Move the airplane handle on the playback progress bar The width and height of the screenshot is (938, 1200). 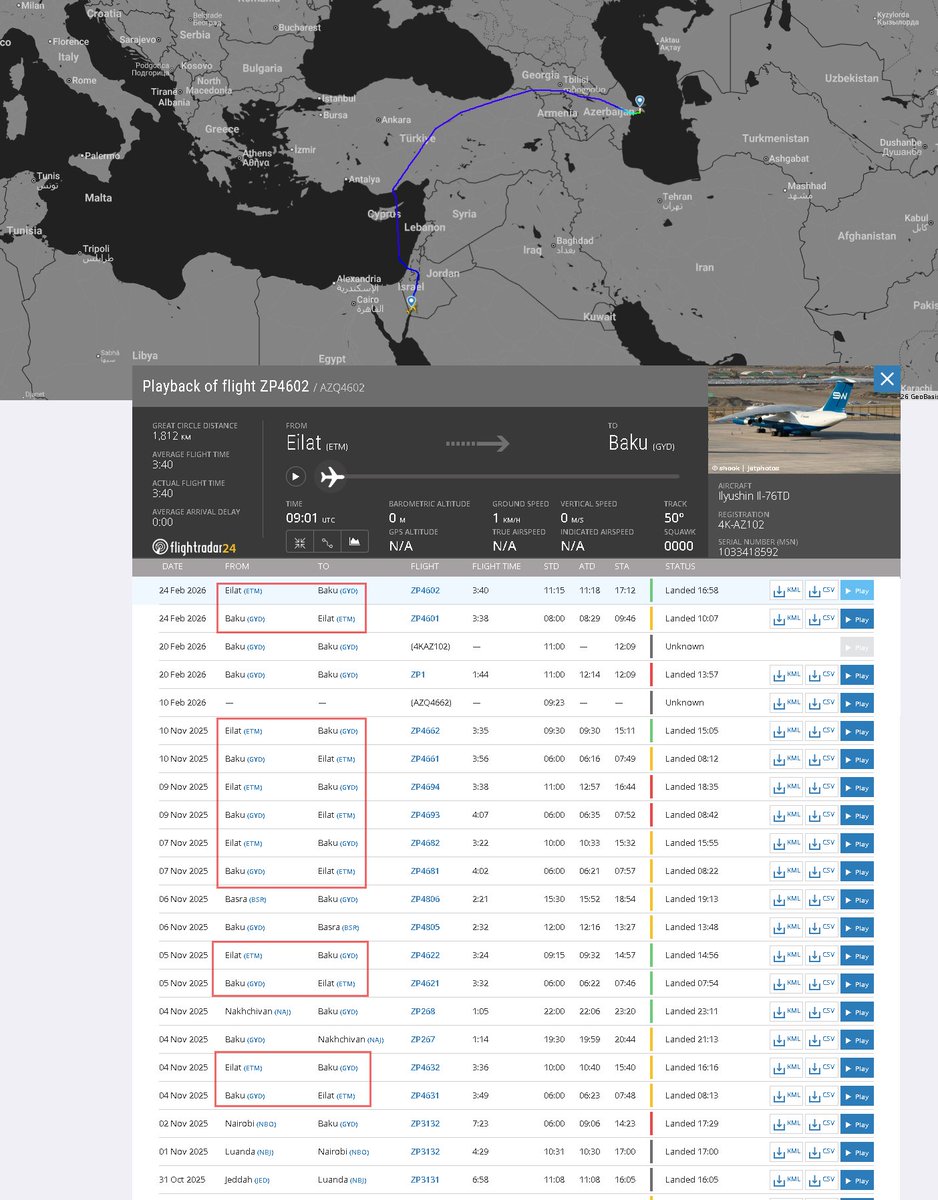333,477
